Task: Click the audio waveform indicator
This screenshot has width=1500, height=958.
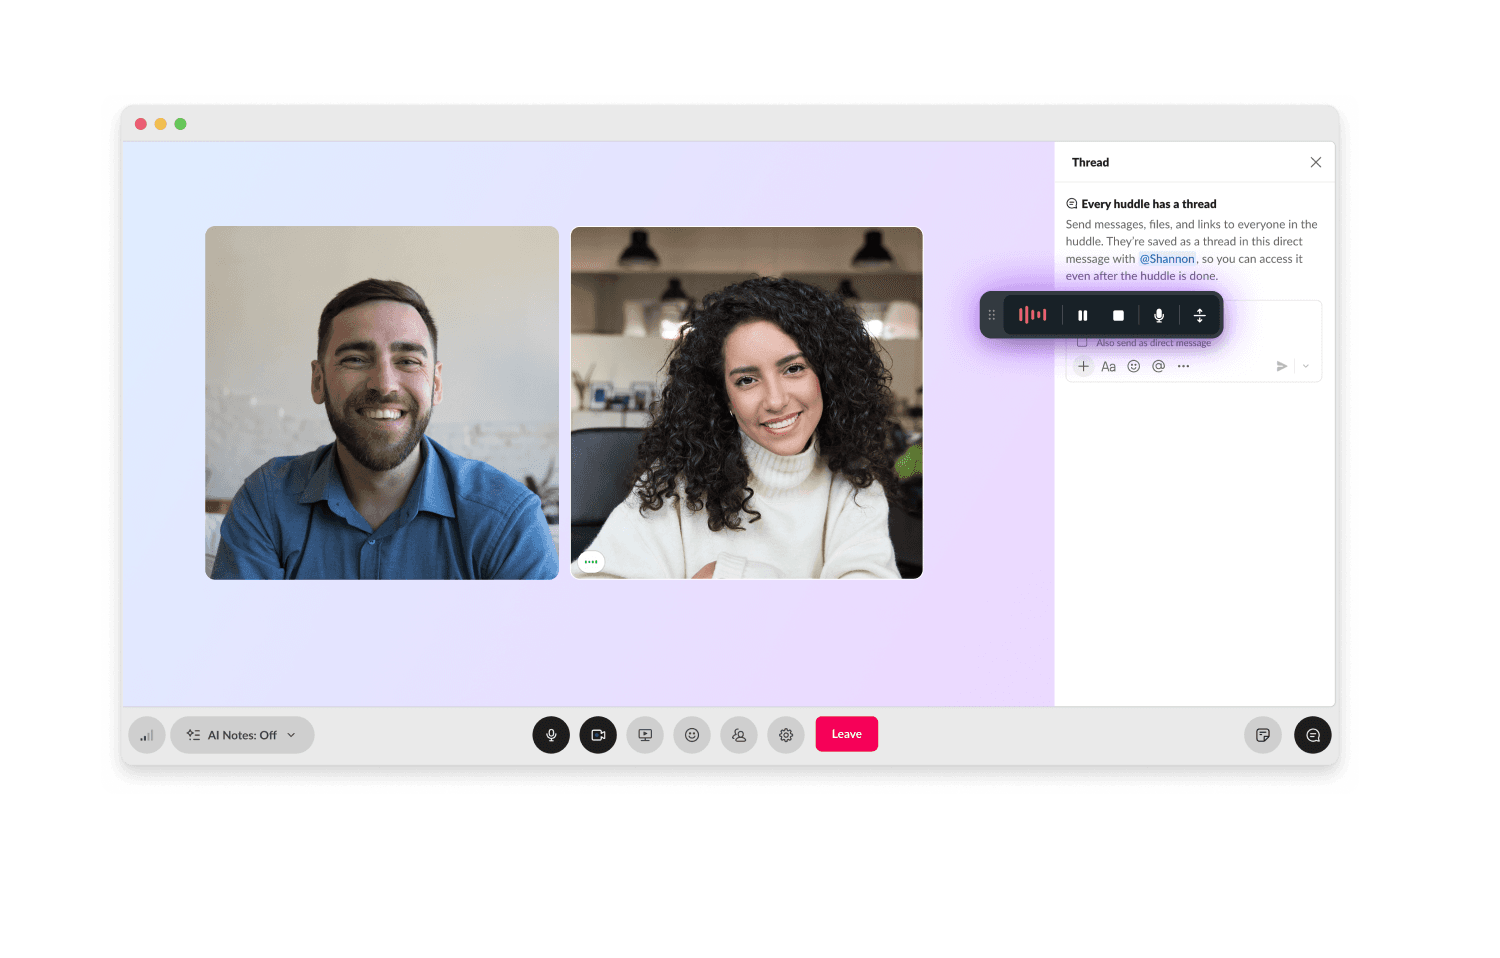Action: [x=1033, y=315]
